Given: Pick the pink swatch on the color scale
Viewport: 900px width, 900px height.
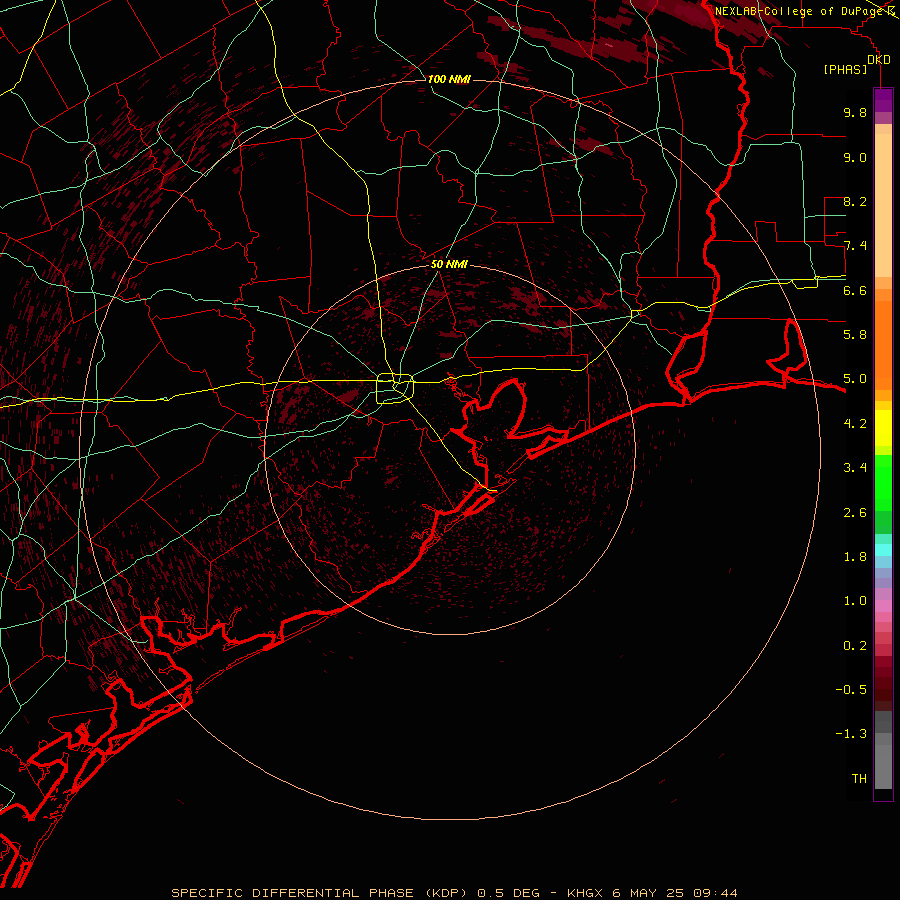Looking at the screenshot, I should [x=883, y=606].
